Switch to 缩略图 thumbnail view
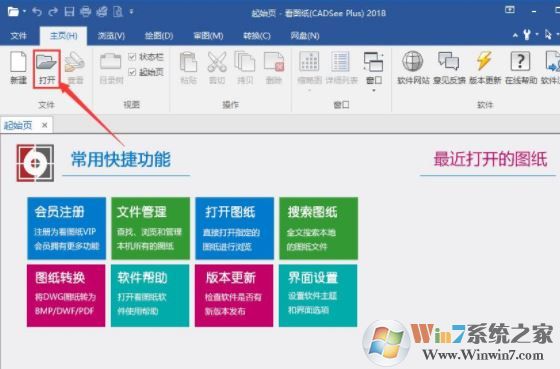Screen dimensions: 560x369 309,68
